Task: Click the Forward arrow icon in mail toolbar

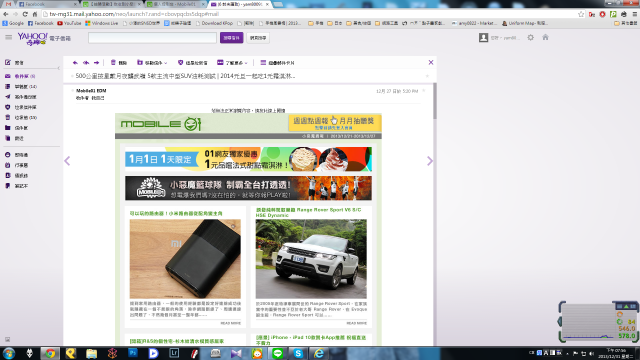Action: pyautogui.click(x=96, y=62)
